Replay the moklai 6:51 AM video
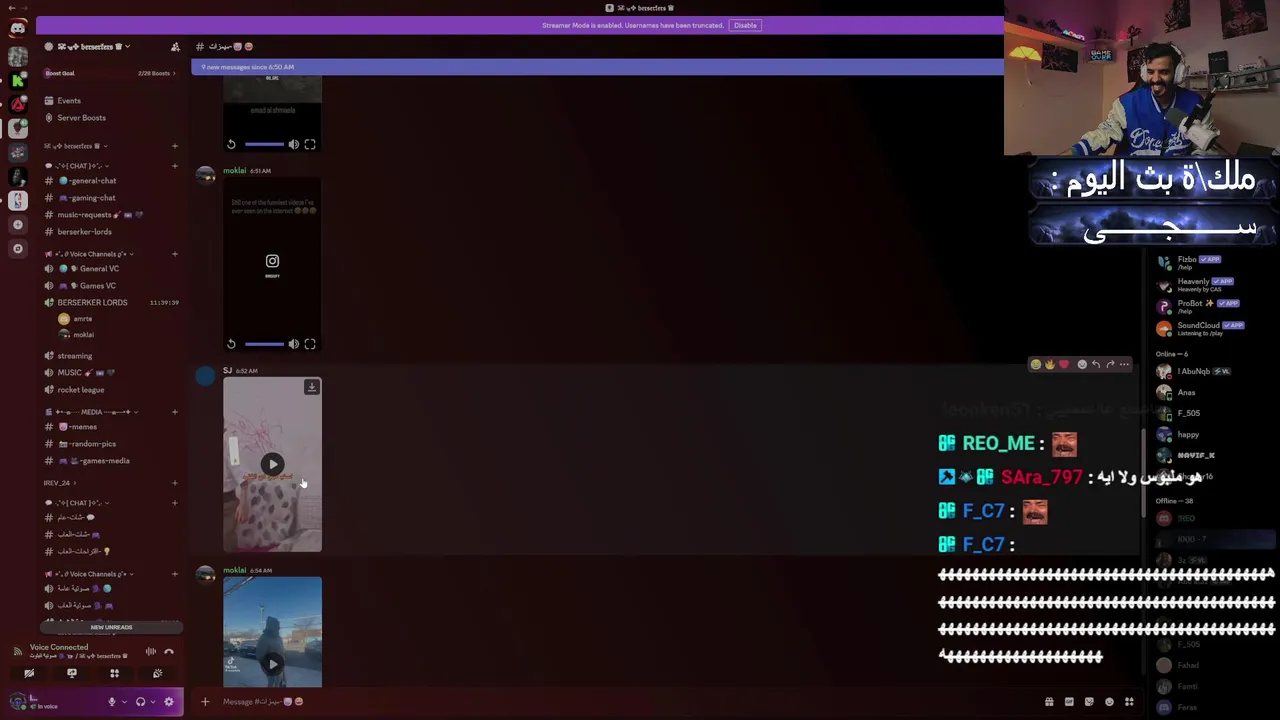 (x=231, y=344)
